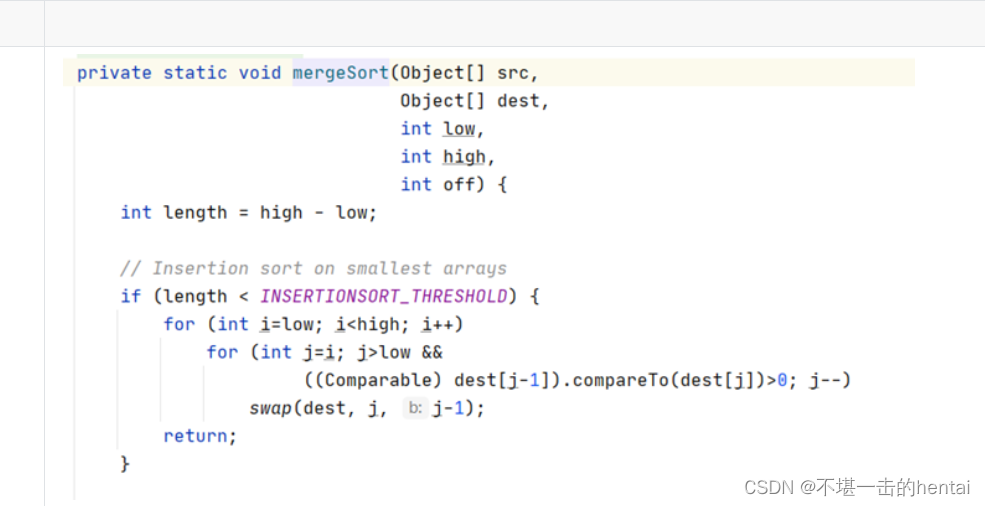Click the '(Comparable)' cast
This screenshot has height=506, width=985.
coord(378,380)
